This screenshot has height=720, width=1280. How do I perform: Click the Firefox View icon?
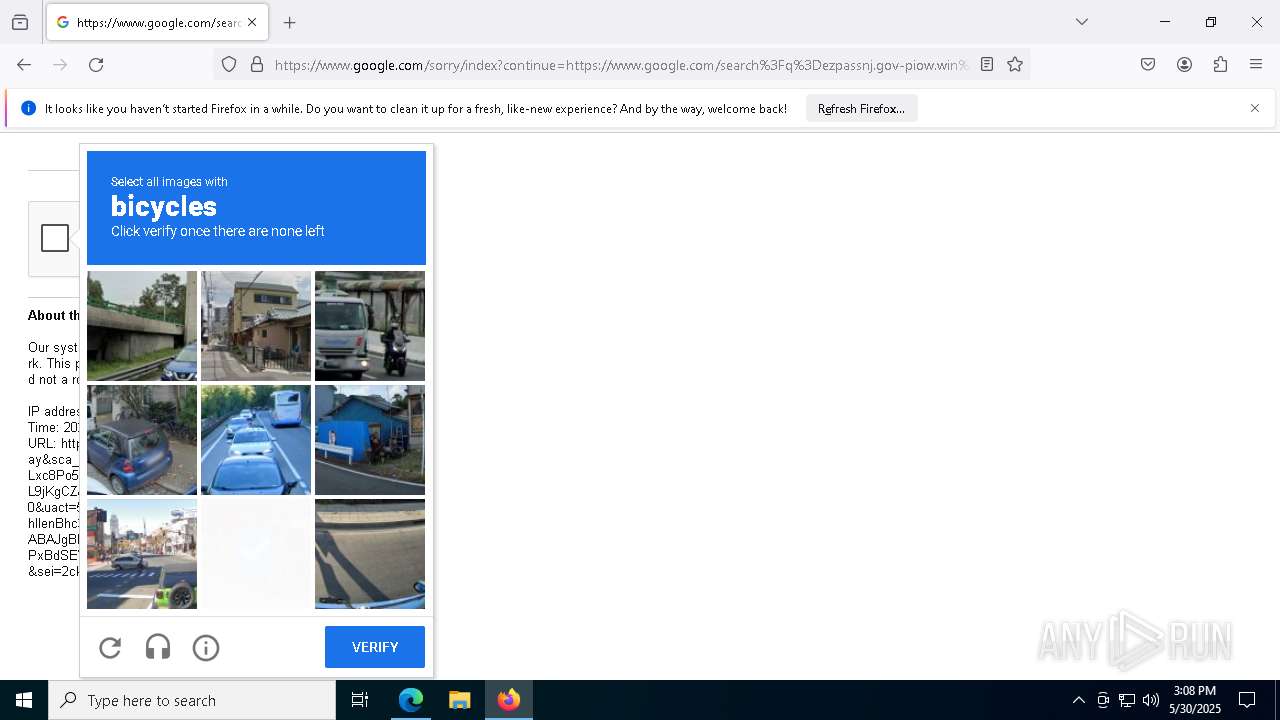pyautogui.click(x=20, y=22)
